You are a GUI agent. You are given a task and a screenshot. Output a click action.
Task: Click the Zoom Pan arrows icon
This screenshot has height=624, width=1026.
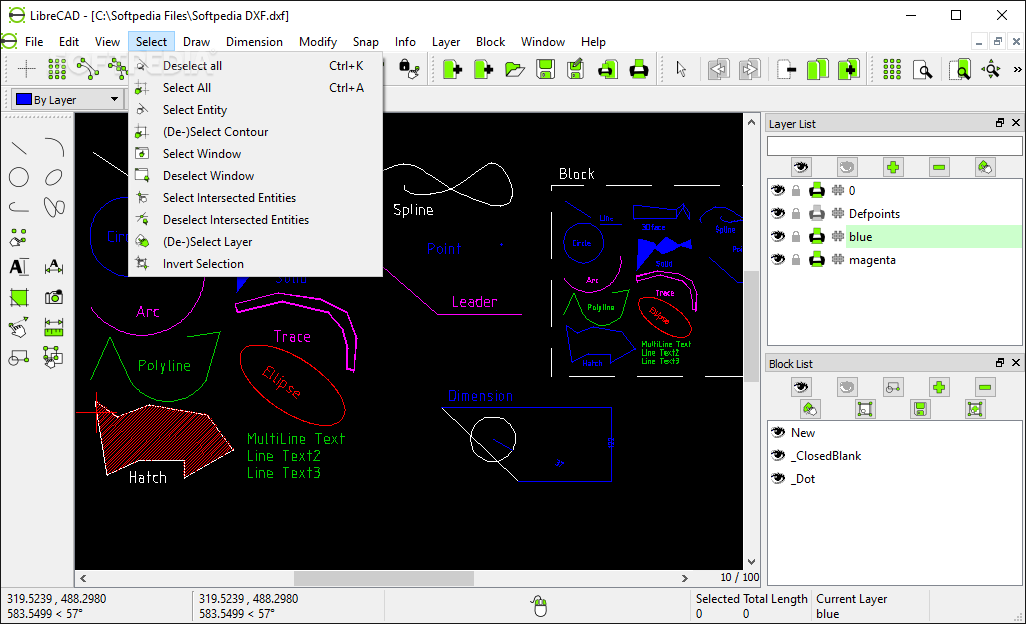991,69
